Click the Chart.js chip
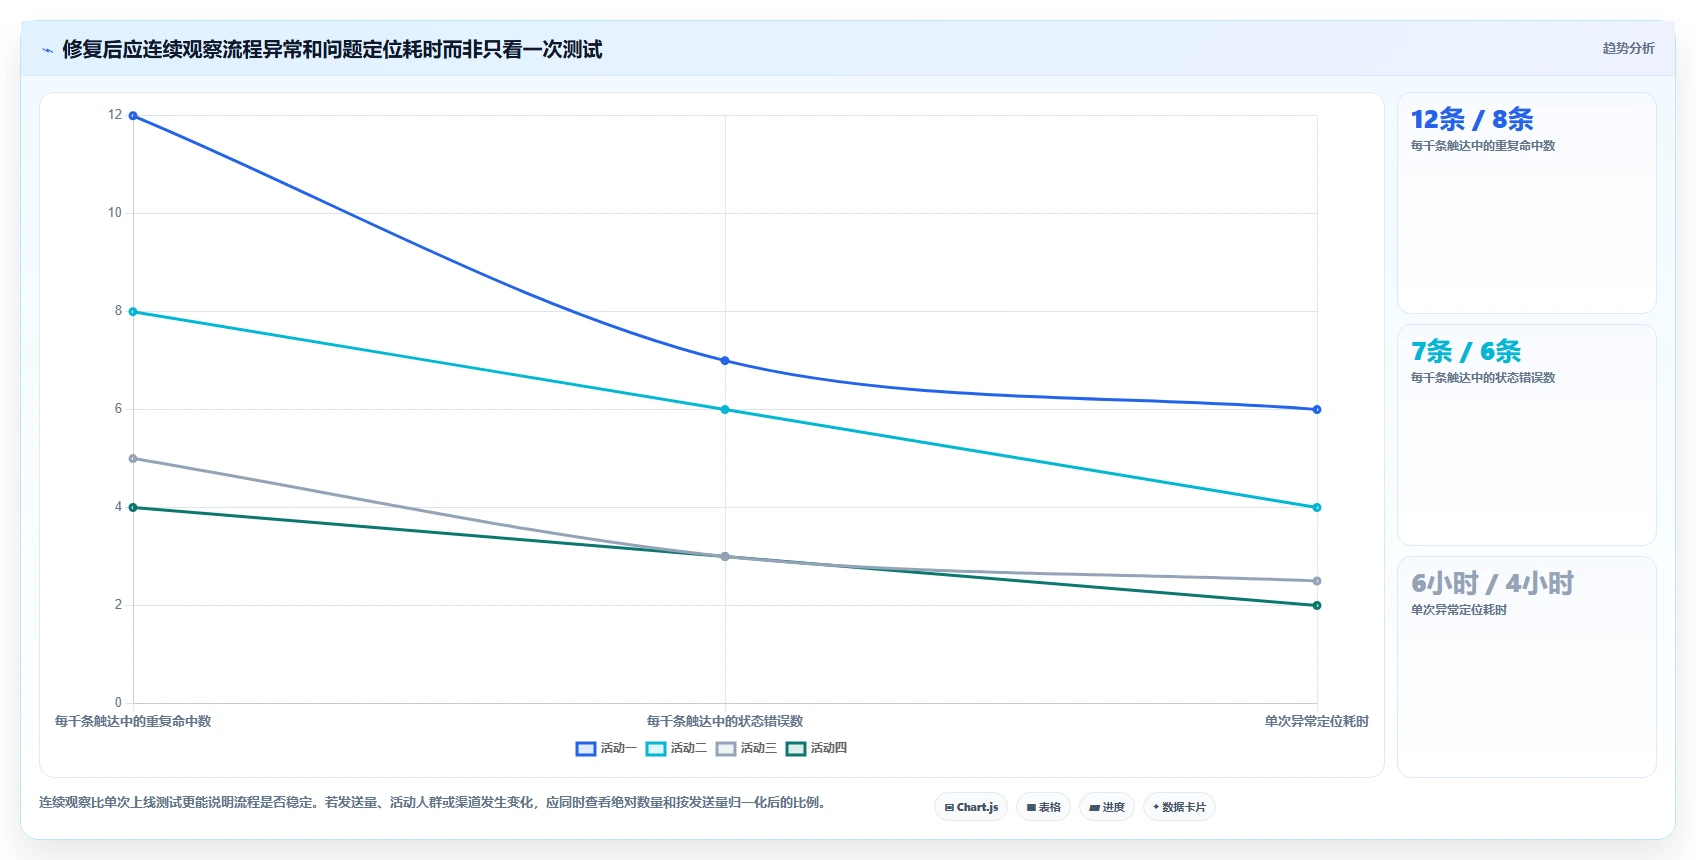Viewport: 1696px width, 860px height. [971, 807]
